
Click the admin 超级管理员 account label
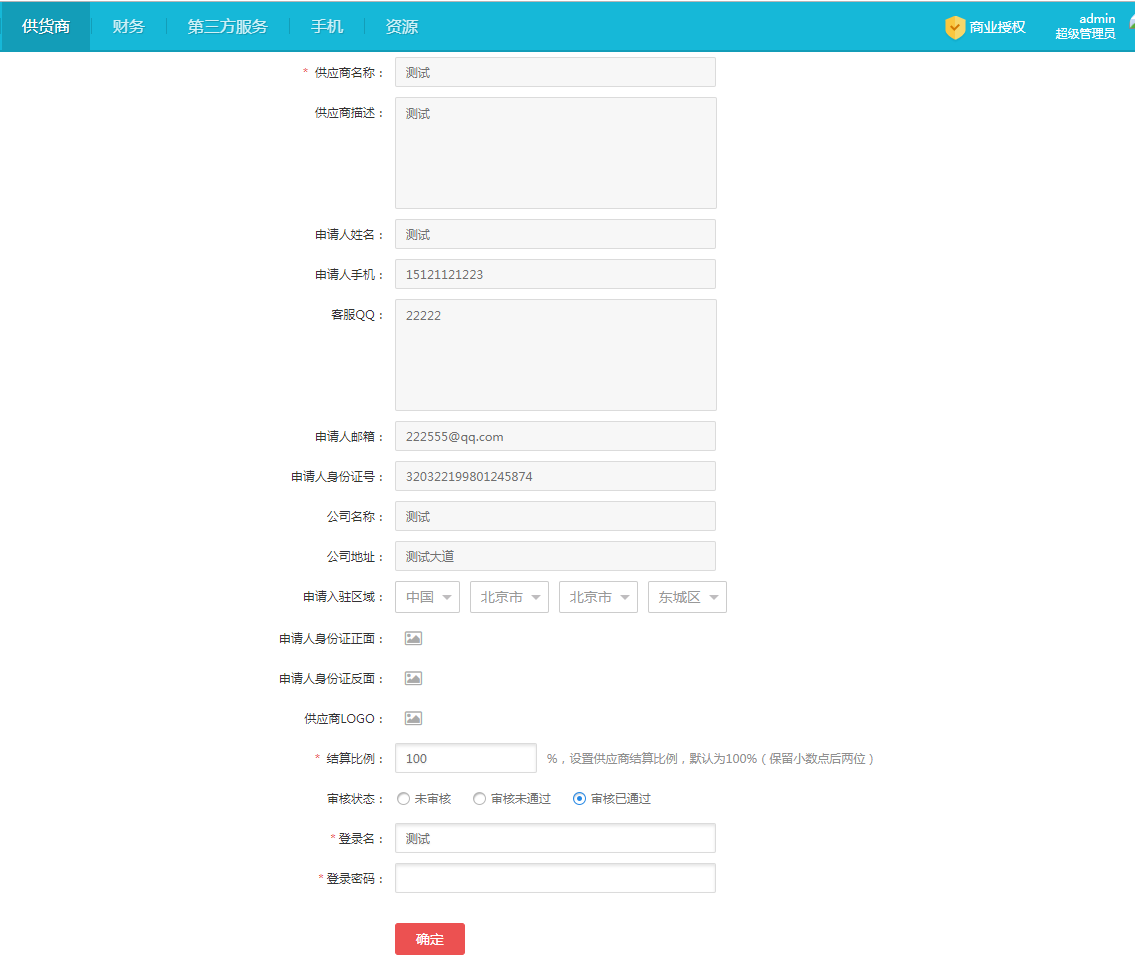(x=1085, y=26)
